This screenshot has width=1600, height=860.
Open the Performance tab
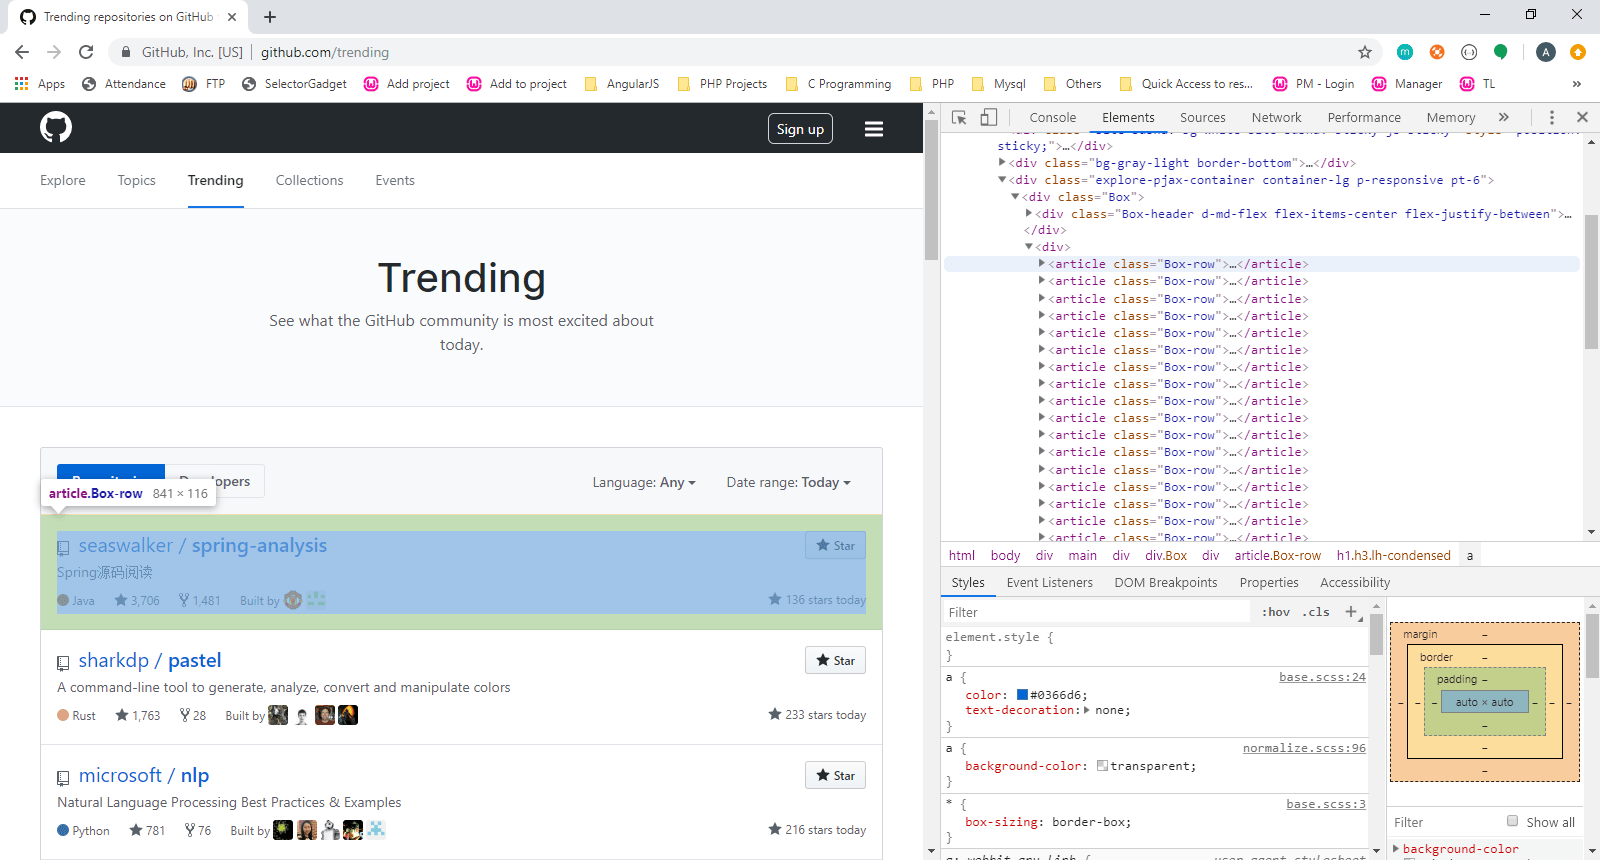coord(1364,117)
